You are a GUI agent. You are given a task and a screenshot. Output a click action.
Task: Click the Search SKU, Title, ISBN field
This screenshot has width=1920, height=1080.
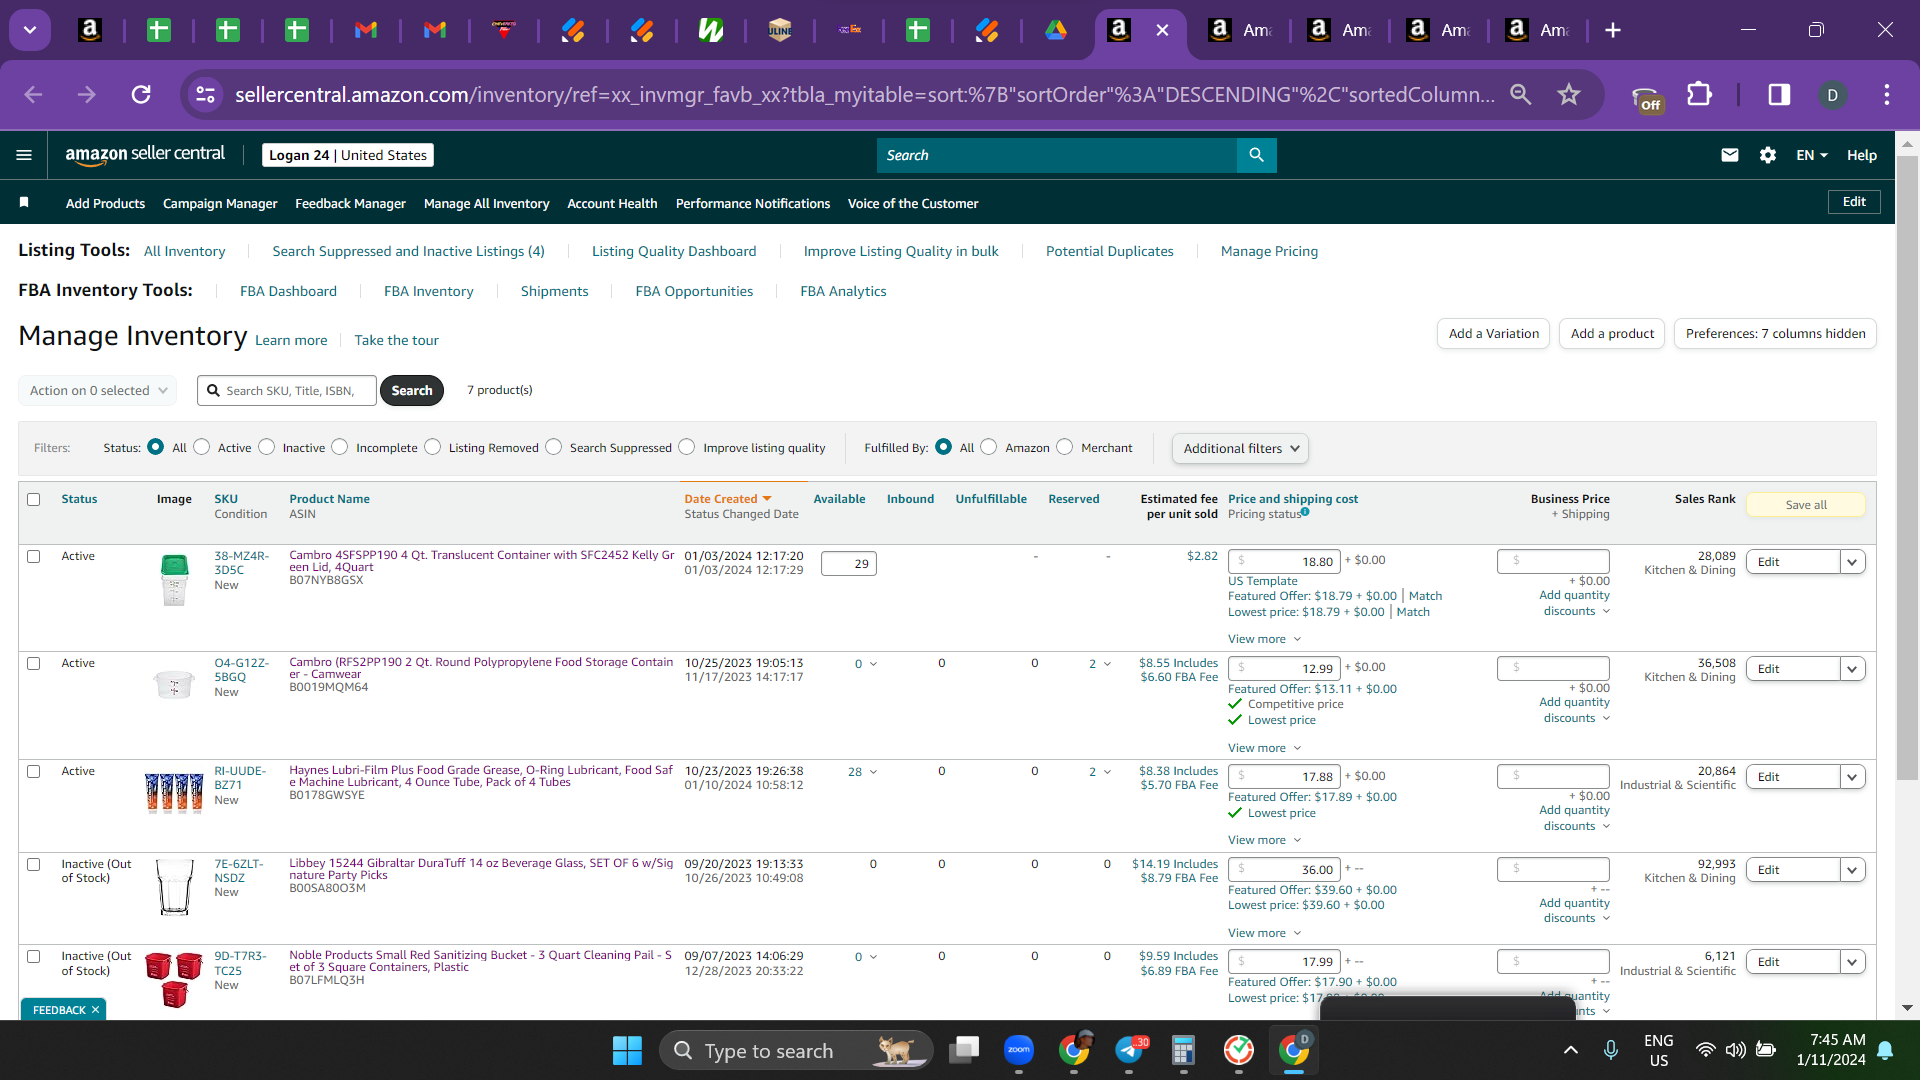click(x=287, y=390)
